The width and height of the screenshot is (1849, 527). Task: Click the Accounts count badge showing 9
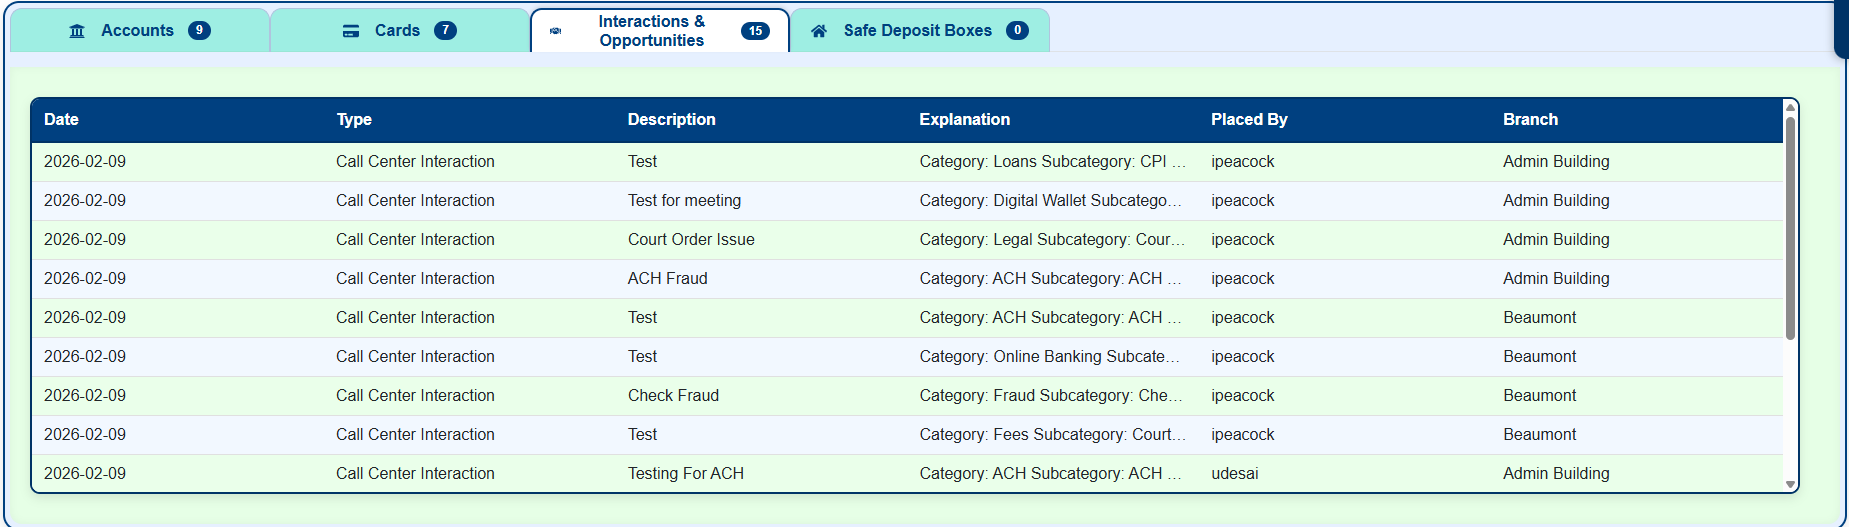pyautogui.click(x=200, y=31)
